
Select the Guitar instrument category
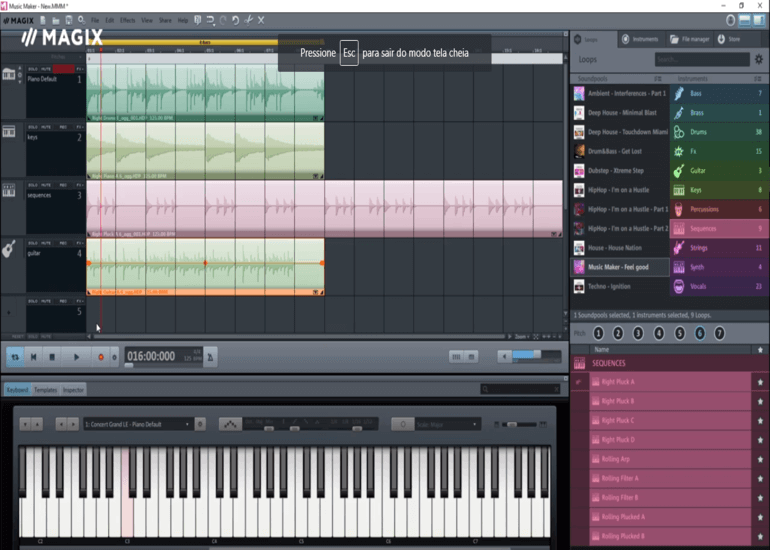718,170
